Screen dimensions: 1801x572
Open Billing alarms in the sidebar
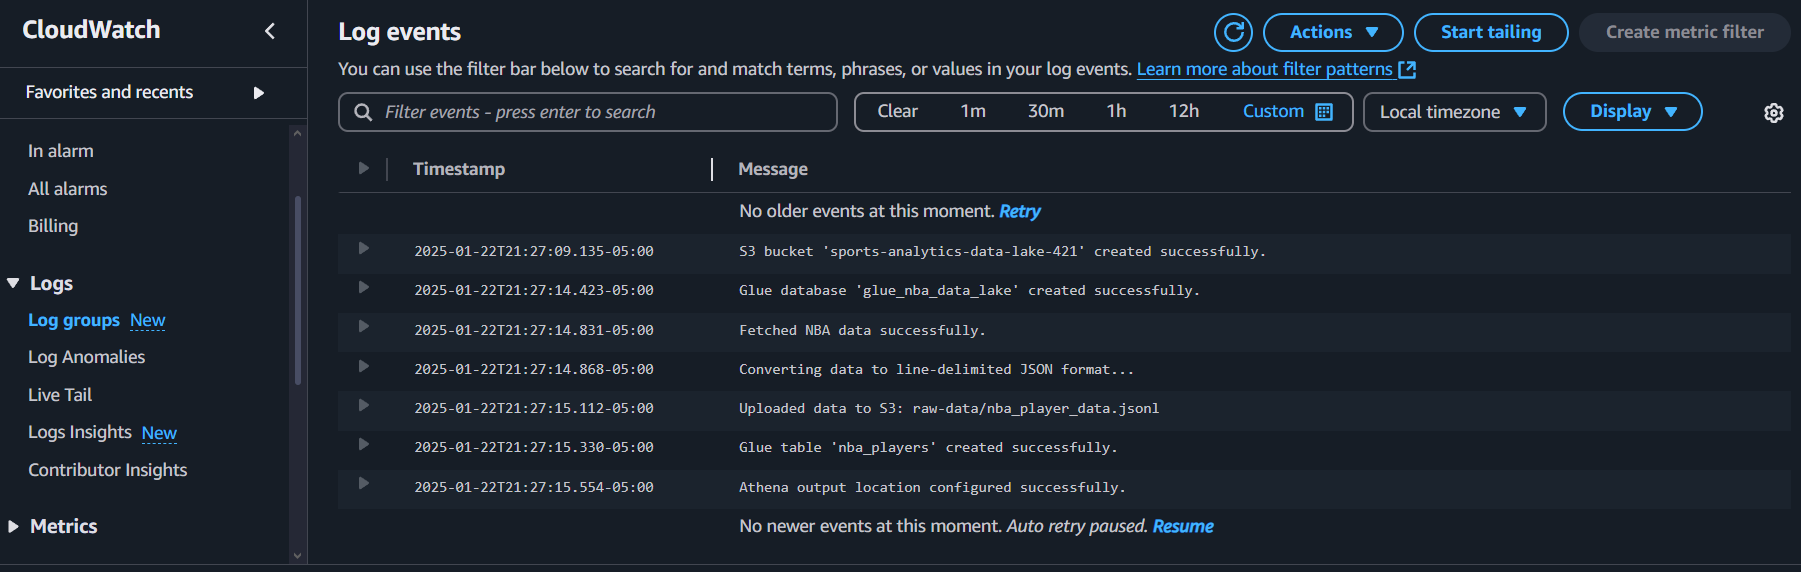point(53,226)
